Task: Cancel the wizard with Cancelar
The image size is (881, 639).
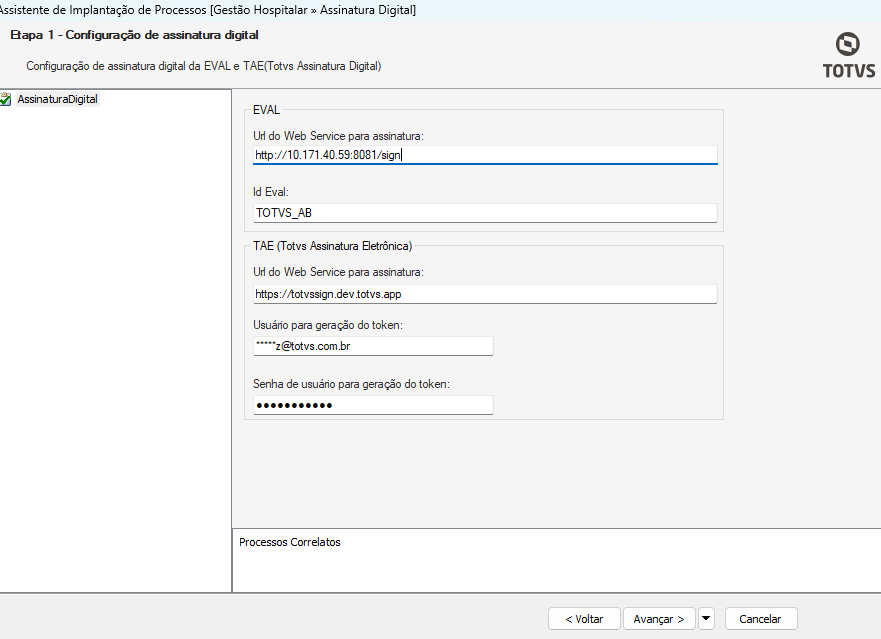Action: pos(760,619)
